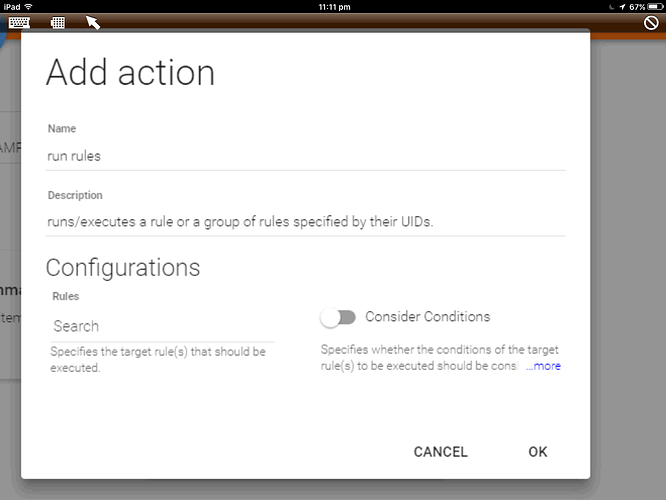Tap the disconnect circle-slash icon

[651, 22]
